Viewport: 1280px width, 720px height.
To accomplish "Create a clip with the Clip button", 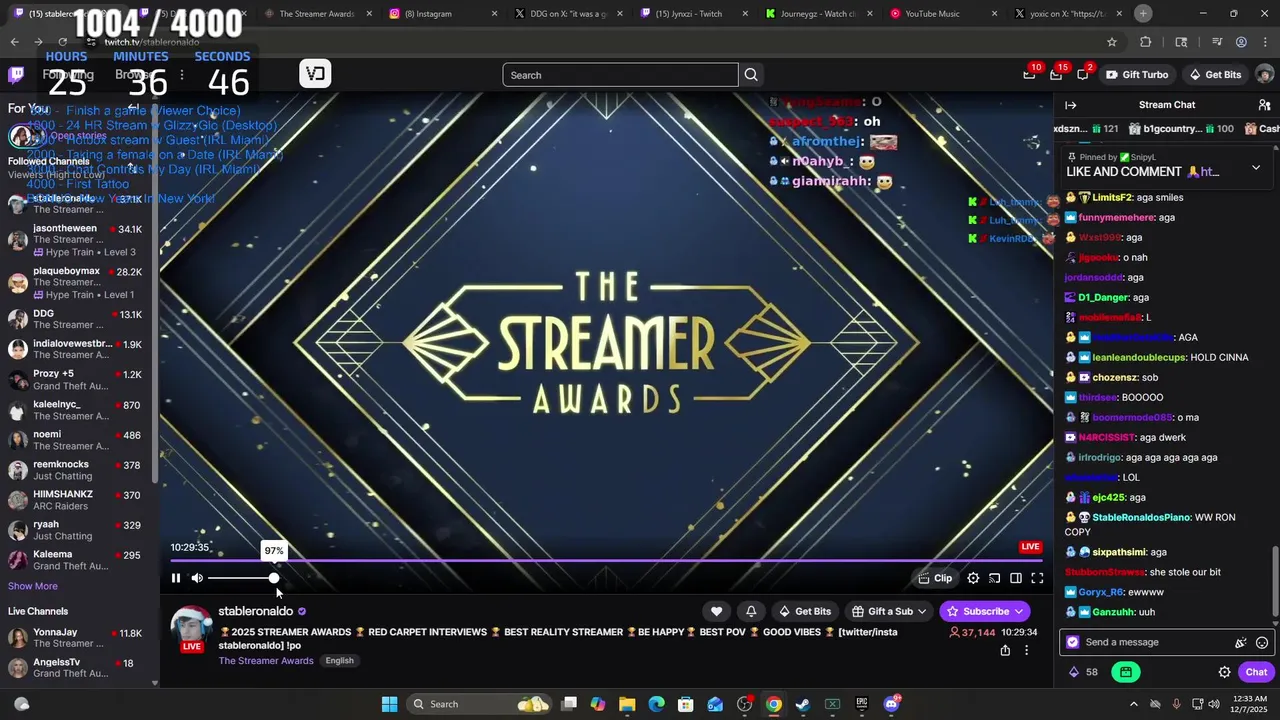I will (x=935, y=578).
